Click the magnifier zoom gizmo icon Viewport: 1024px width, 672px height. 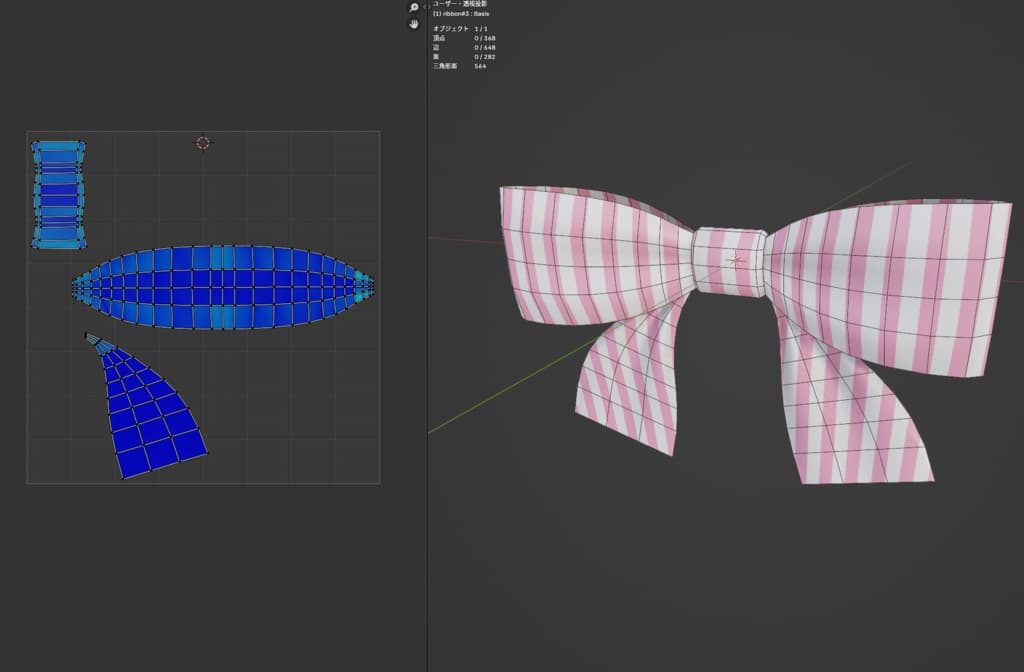click(414, 7)
